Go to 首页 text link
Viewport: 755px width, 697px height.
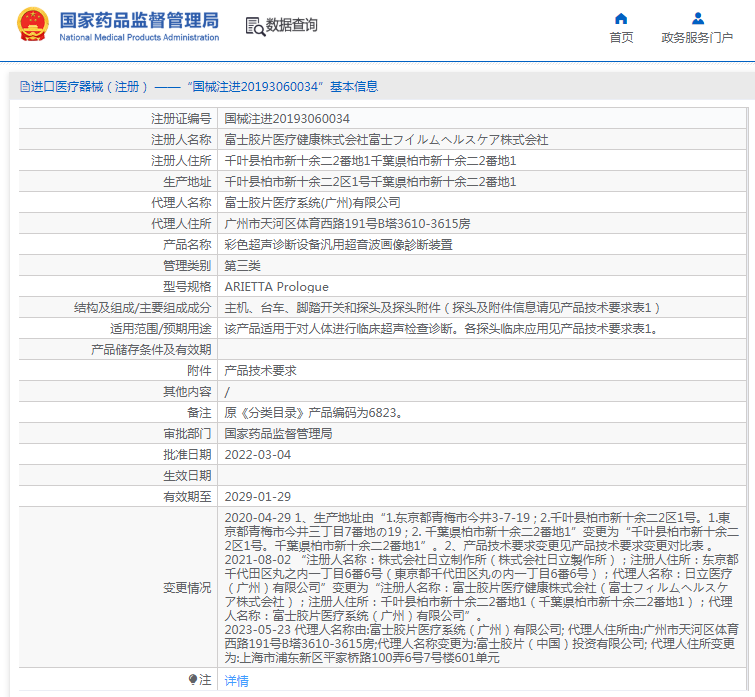pos(621,38)
